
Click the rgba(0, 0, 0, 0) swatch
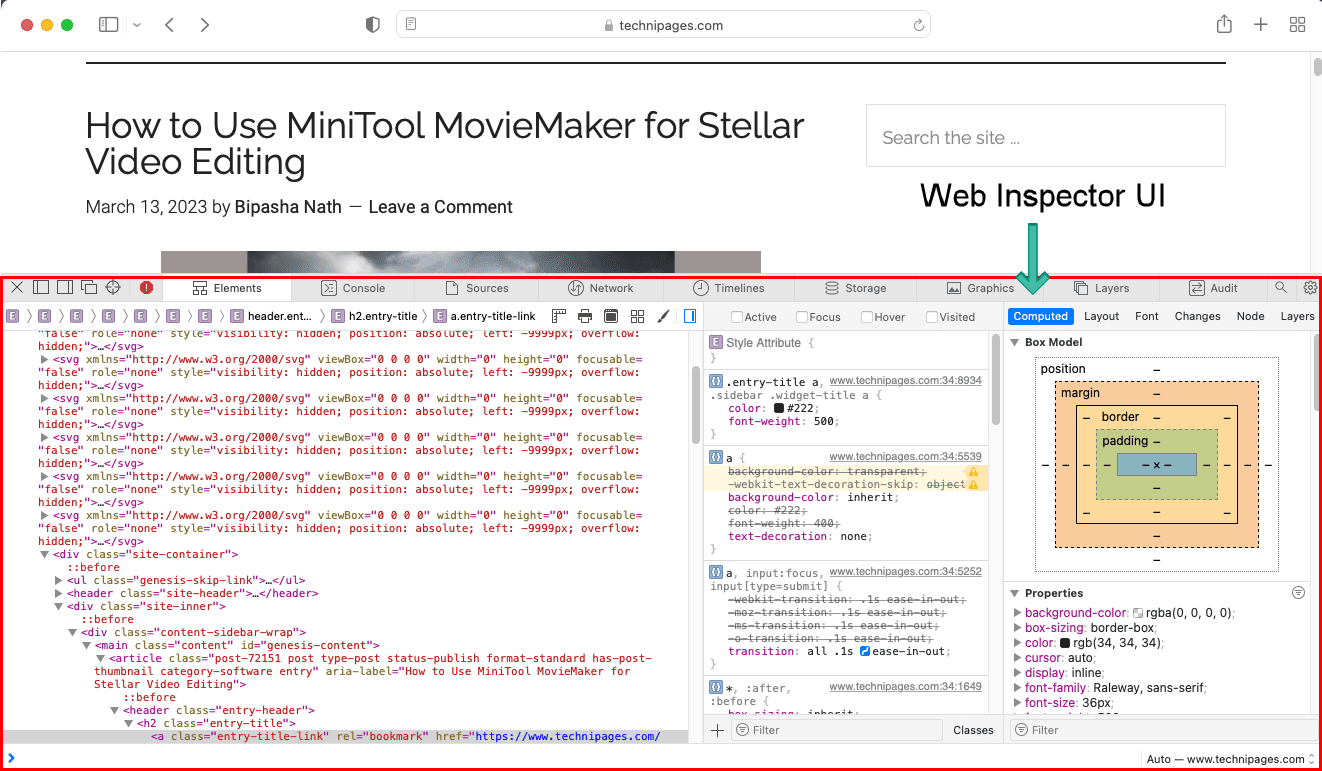pyautogui.click(x=1137, y=613)
